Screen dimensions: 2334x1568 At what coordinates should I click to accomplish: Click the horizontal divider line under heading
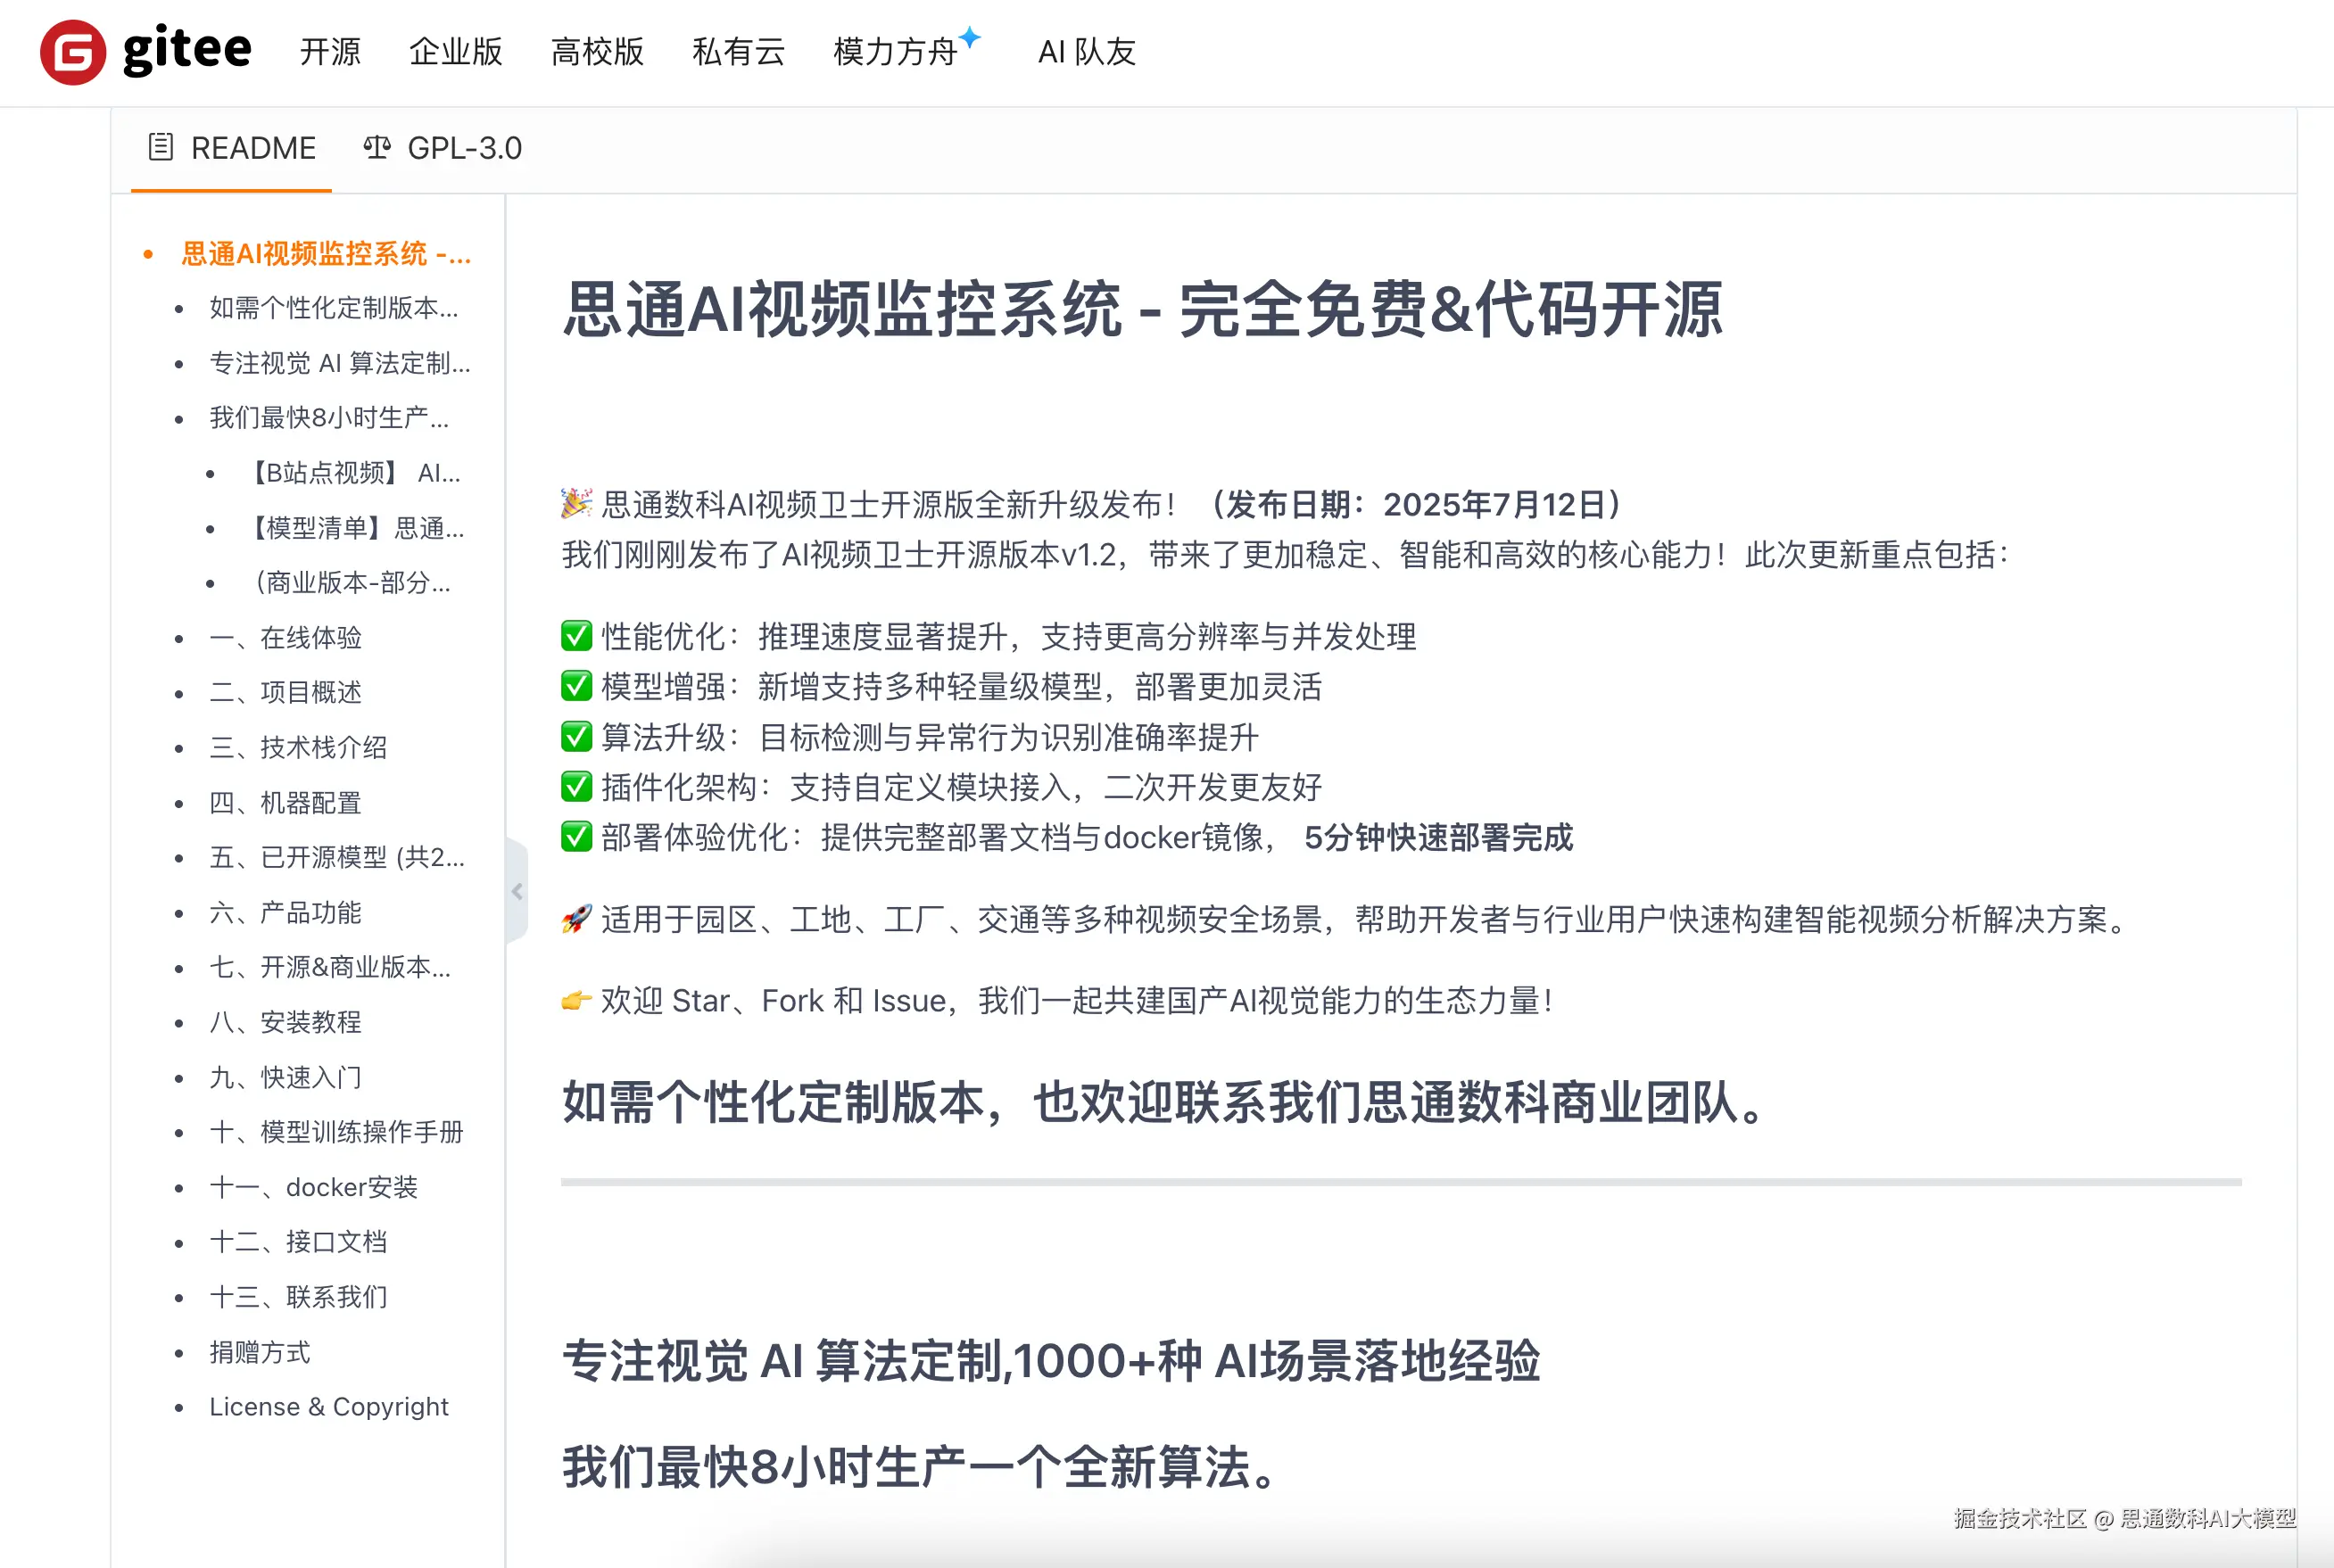click(1400, 1182)
